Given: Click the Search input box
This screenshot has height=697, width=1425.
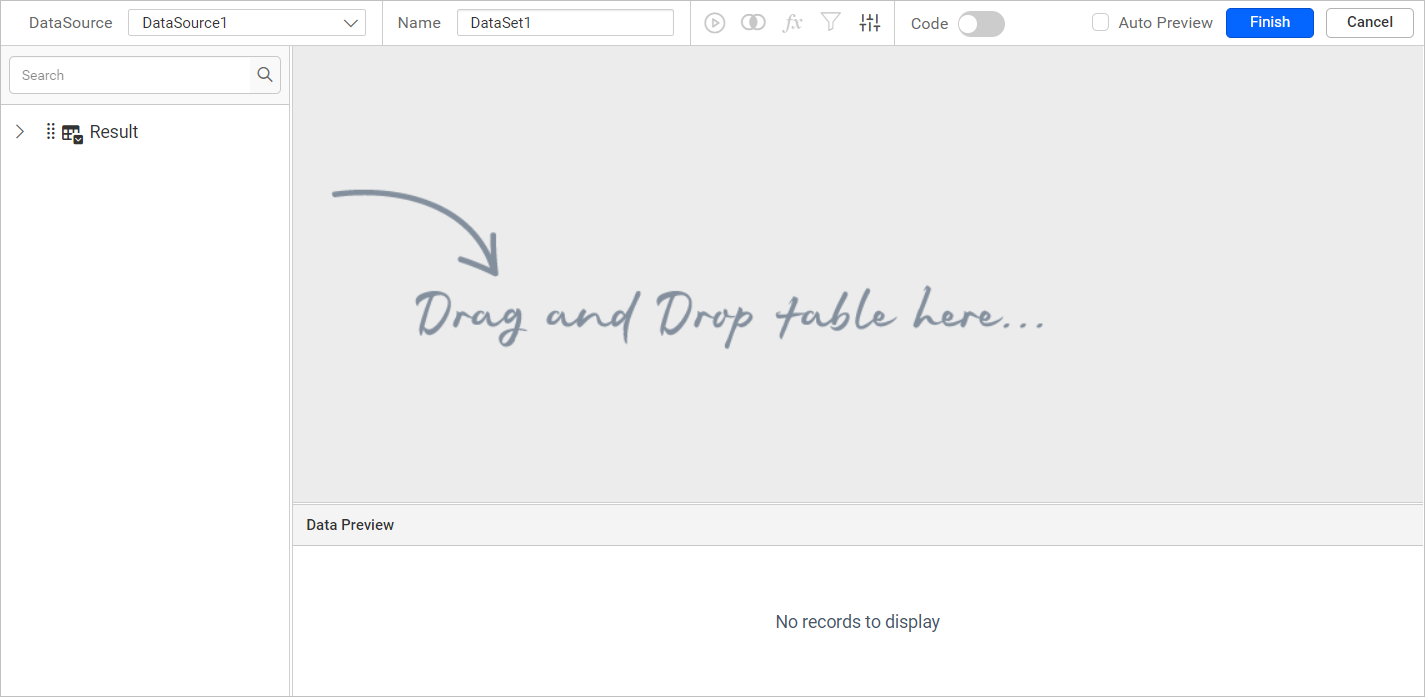Looking at the screenshot, I should [x=130, y=75].
